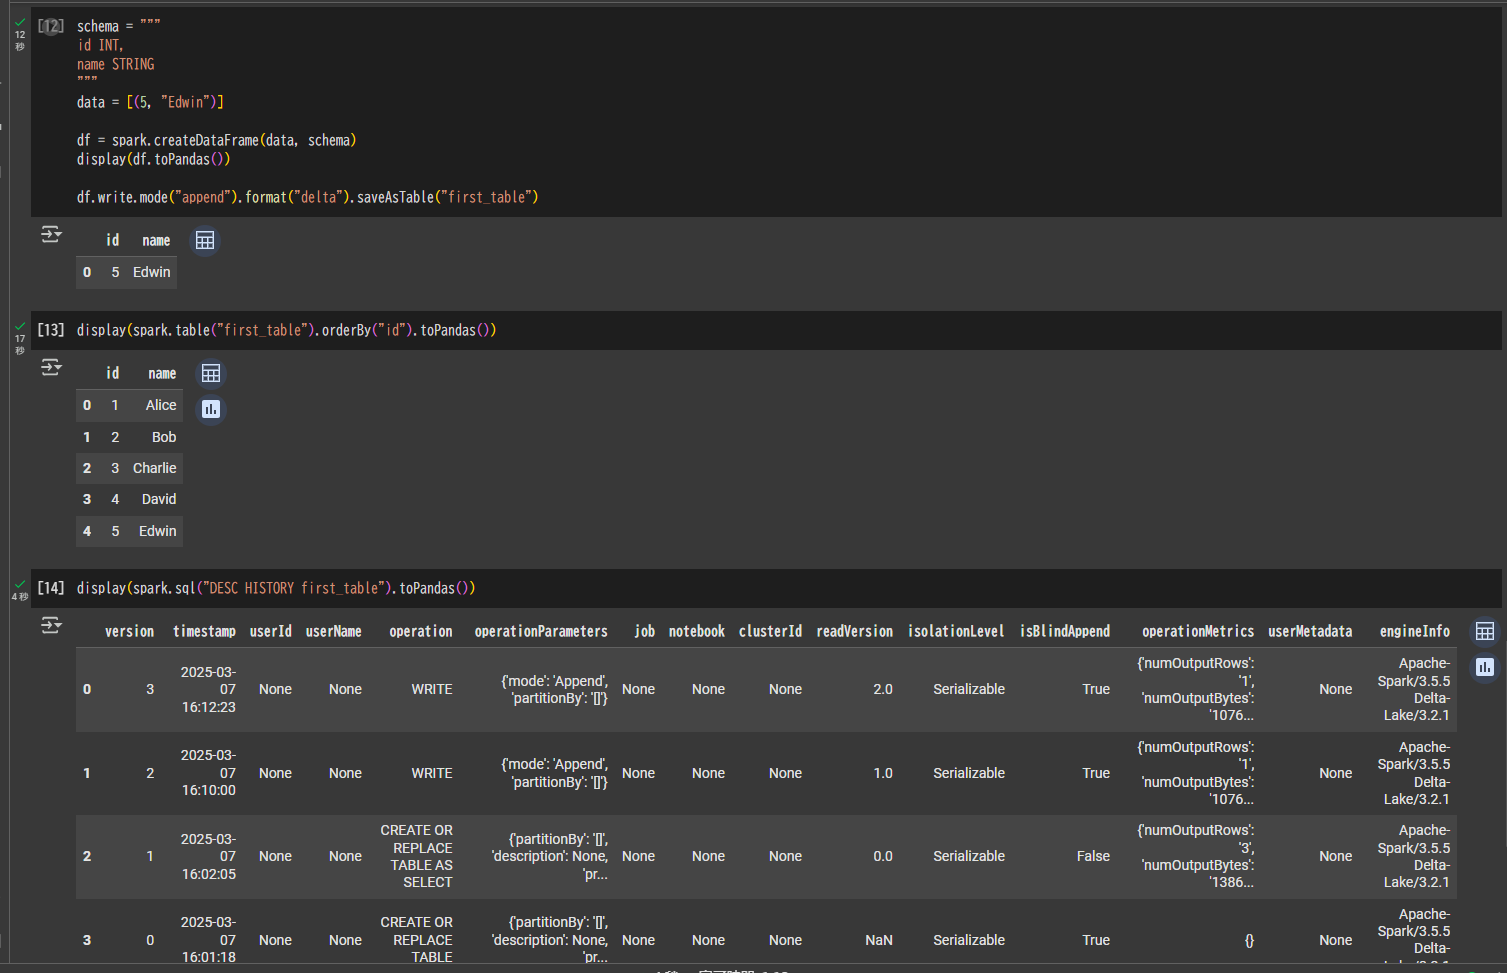1507x973 pixels.
Task: Toggle output options for cell 12
Action: click(51, 235)
